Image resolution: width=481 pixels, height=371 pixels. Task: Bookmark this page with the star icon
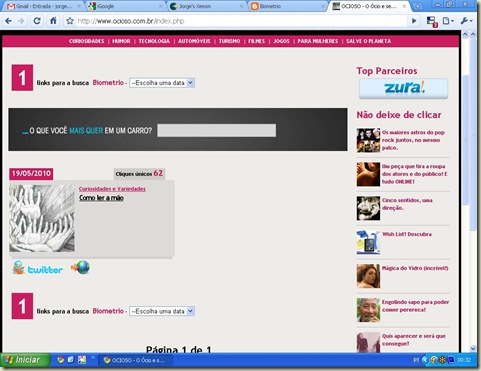(70, 21)
